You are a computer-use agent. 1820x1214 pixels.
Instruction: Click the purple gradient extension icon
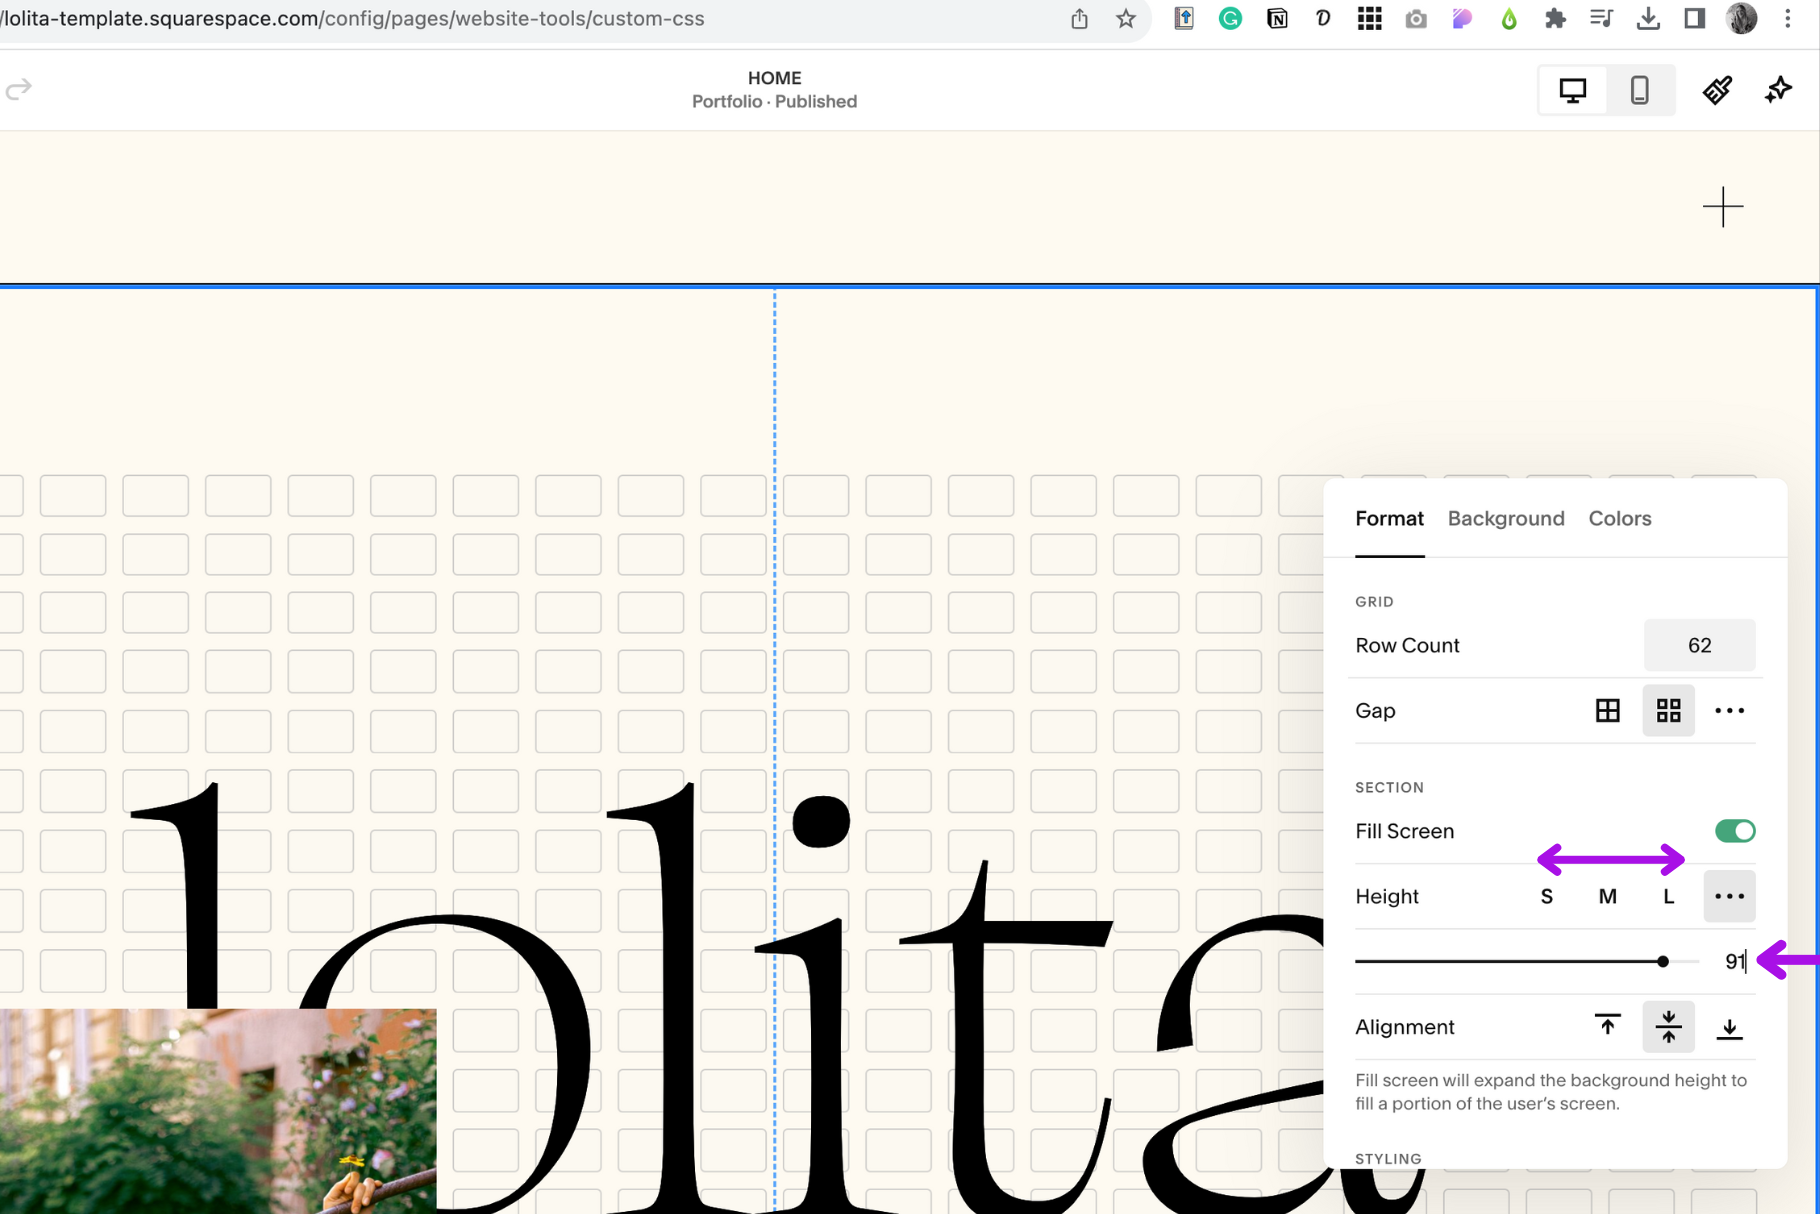[1462, 19]
